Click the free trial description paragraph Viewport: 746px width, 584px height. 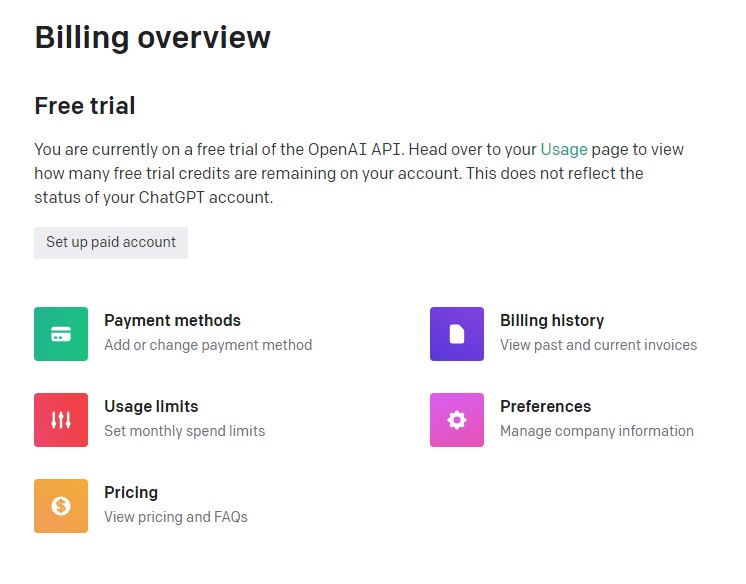pos(359,173)
